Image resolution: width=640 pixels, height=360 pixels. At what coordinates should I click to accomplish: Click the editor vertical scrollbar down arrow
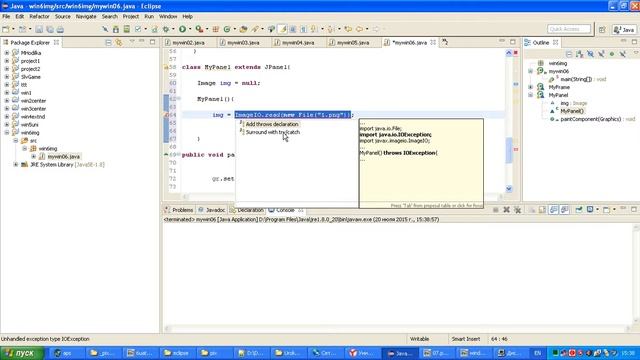tap(509, 189)
